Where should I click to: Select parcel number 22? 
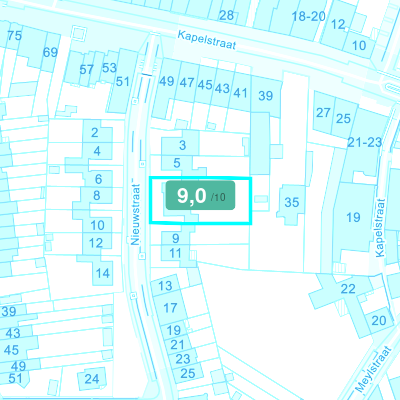[x=348, y=289]
